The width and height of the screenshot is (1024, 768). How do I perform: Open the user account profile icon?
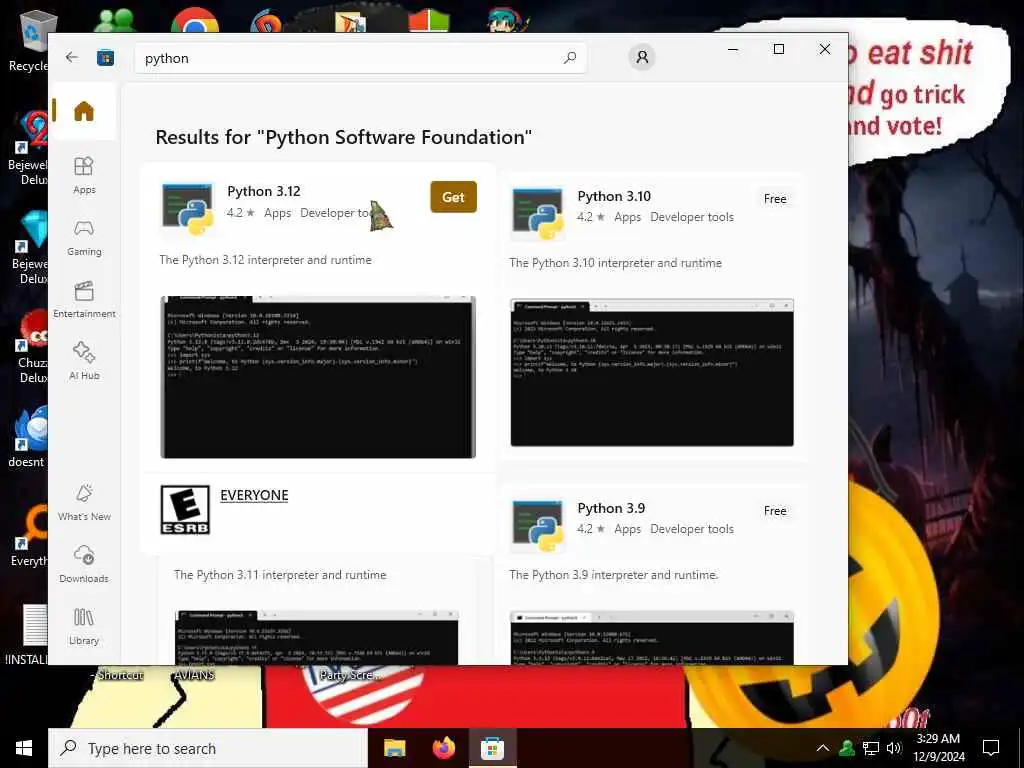pyautogui.click(x=642, y=57)
